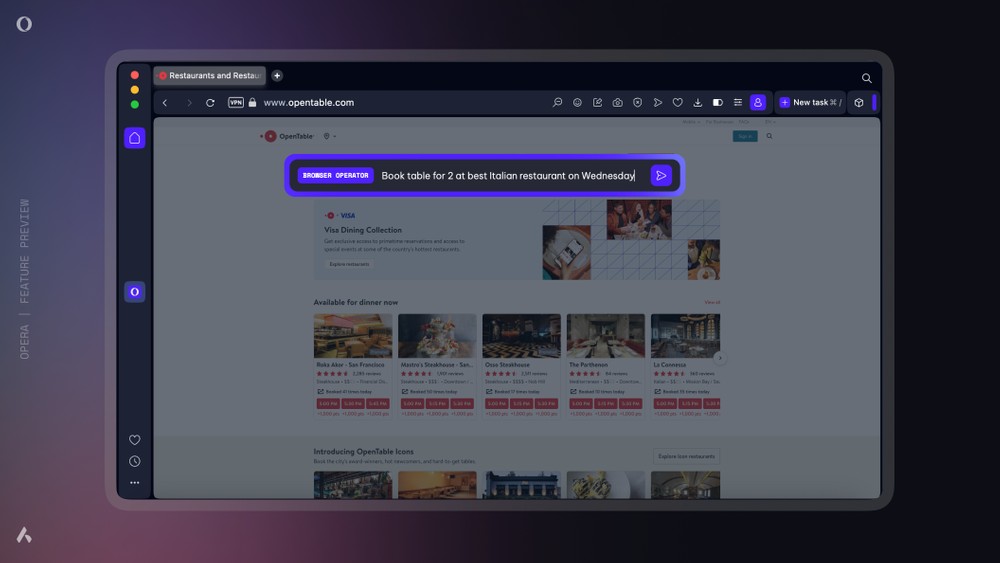The height and width of the screenshot is (563, 1000).
Task: Open the snapshot camera tool
Action: 617,103
